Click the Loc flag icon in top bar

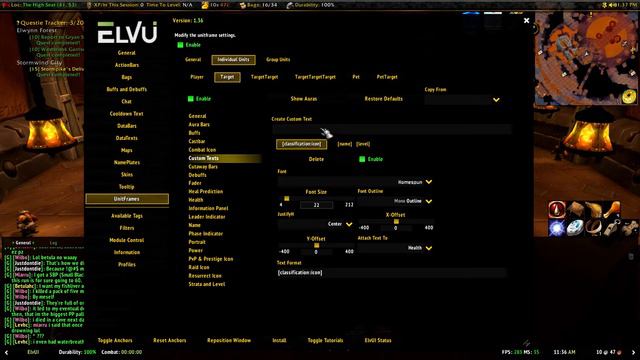click(x=5, y=5)
